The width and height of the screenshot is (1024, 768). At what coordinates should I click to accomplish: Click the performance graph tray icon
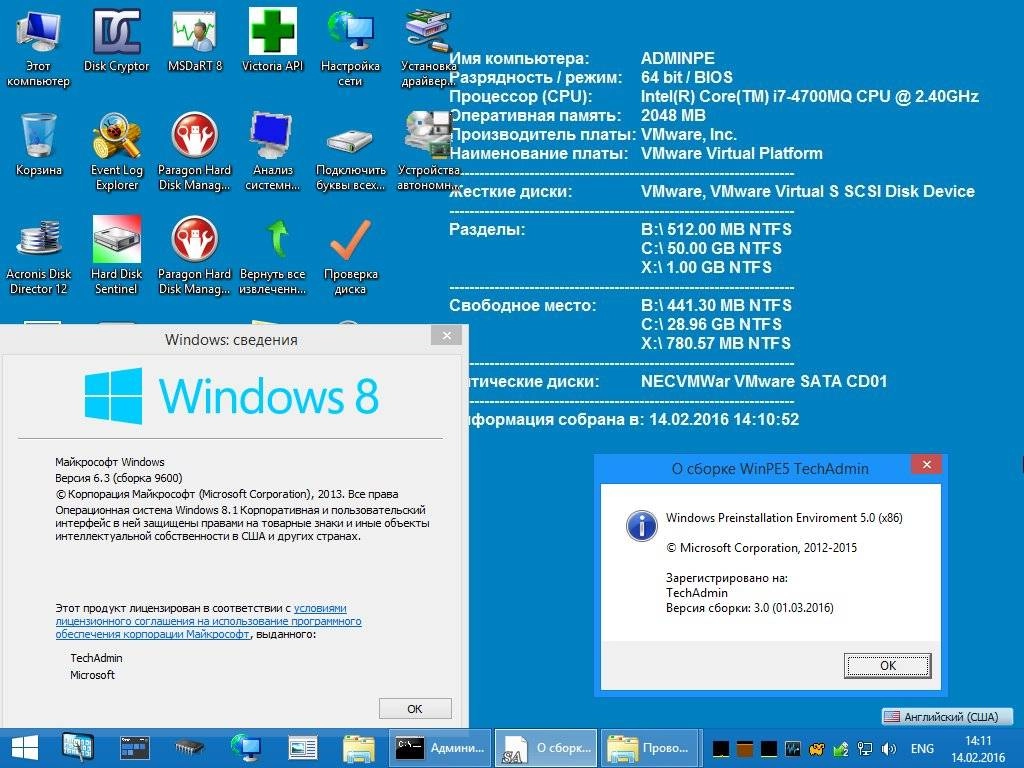click(793, 748)
